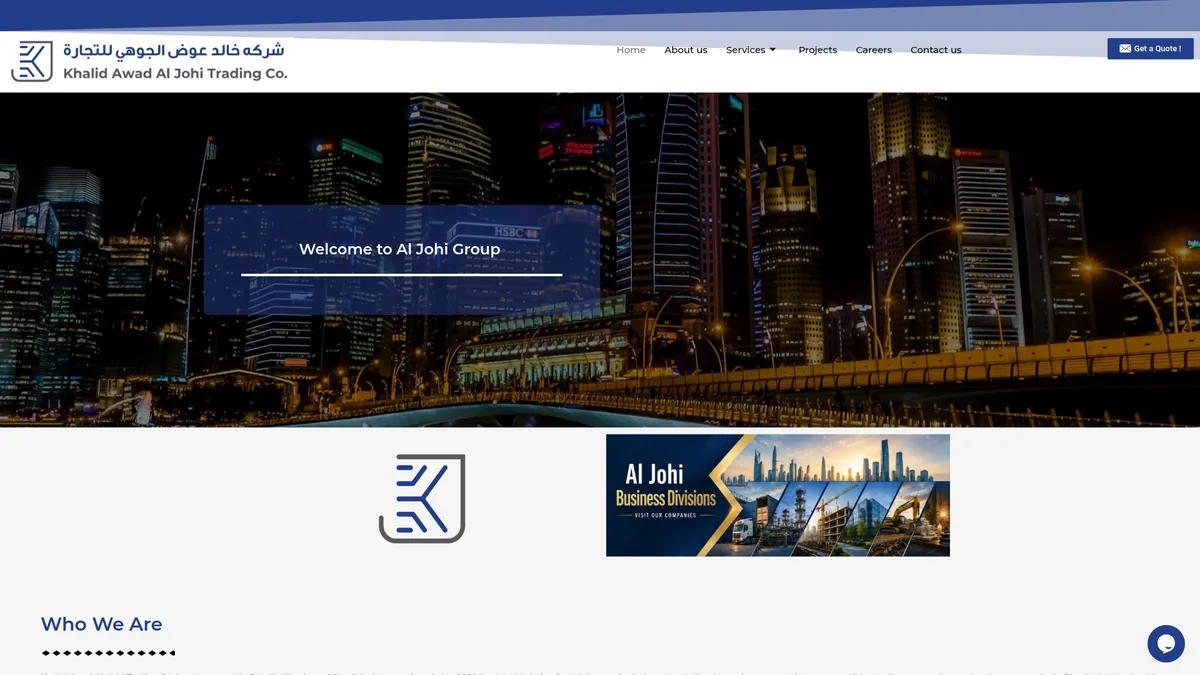Click the Arabic company name in header
The height and width of the screenshot is (675, 1200).
tap(174, 50)
